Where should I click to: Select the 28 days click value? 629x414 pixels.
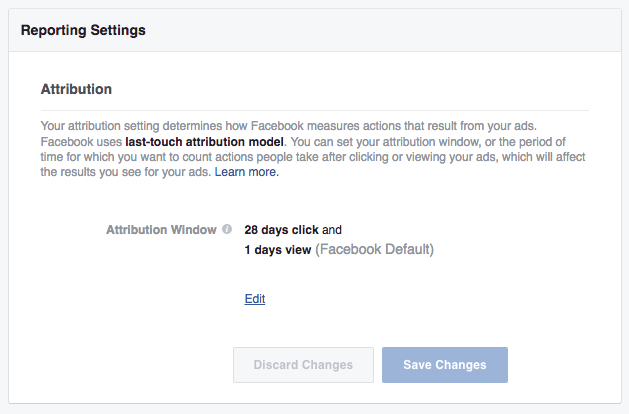click(281, 230)
